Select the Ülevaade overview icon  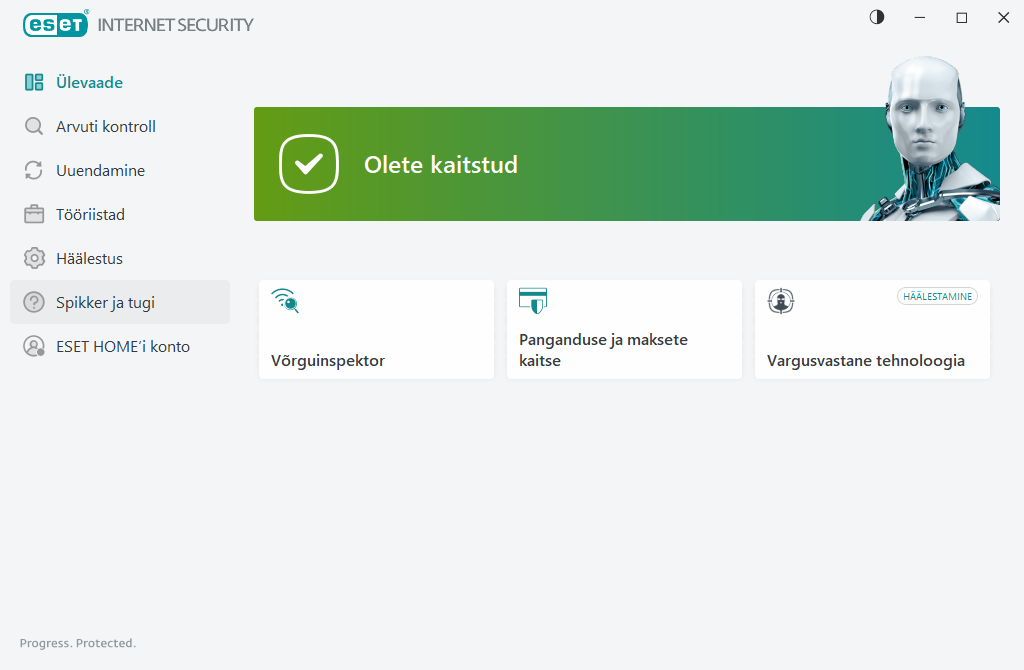pos(34,82)
